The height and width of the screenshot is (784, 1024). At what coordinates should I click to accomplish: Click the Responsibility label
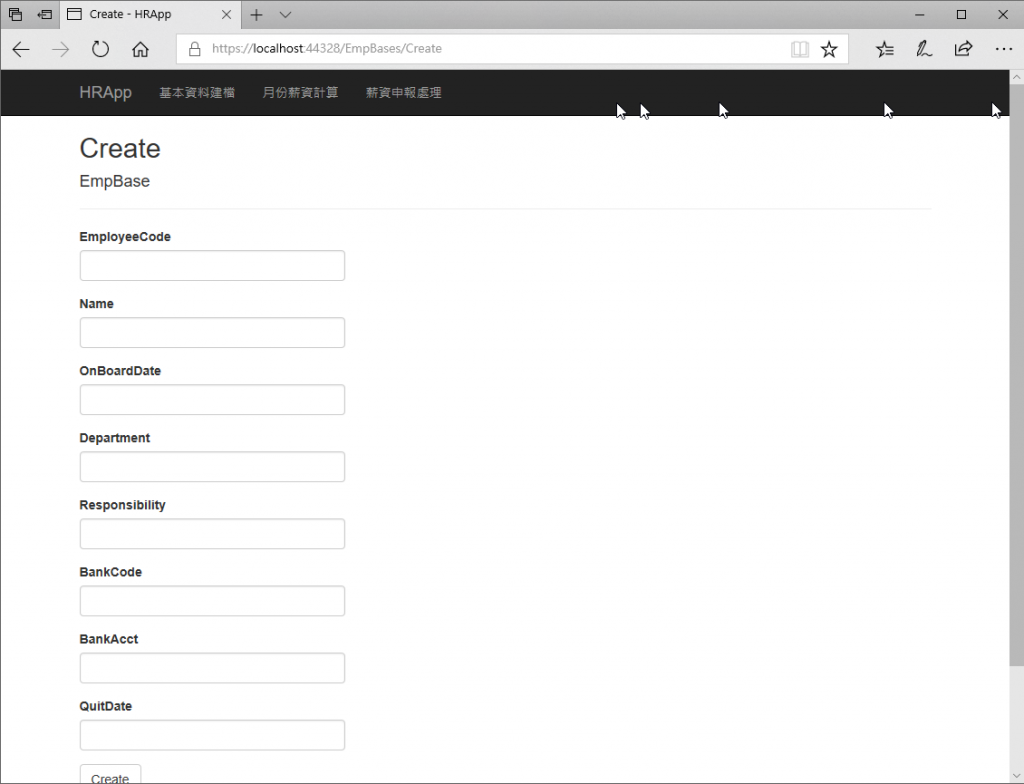pyautogui.click(x=122, y=505)
